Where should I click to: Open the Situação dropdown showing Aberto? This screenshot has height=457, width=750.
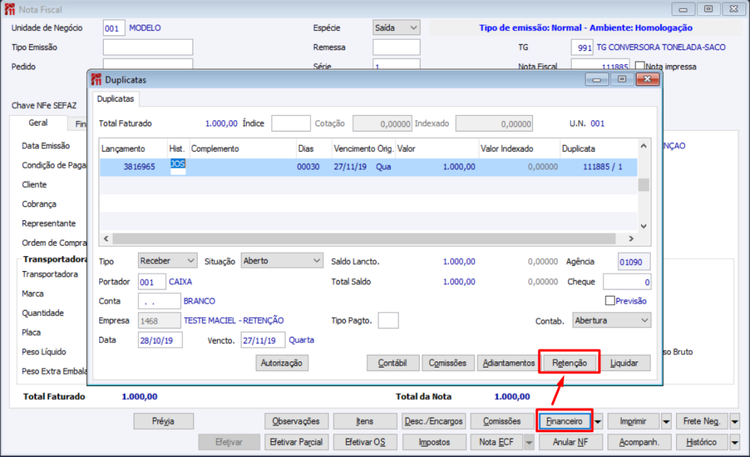click(282, 261)
